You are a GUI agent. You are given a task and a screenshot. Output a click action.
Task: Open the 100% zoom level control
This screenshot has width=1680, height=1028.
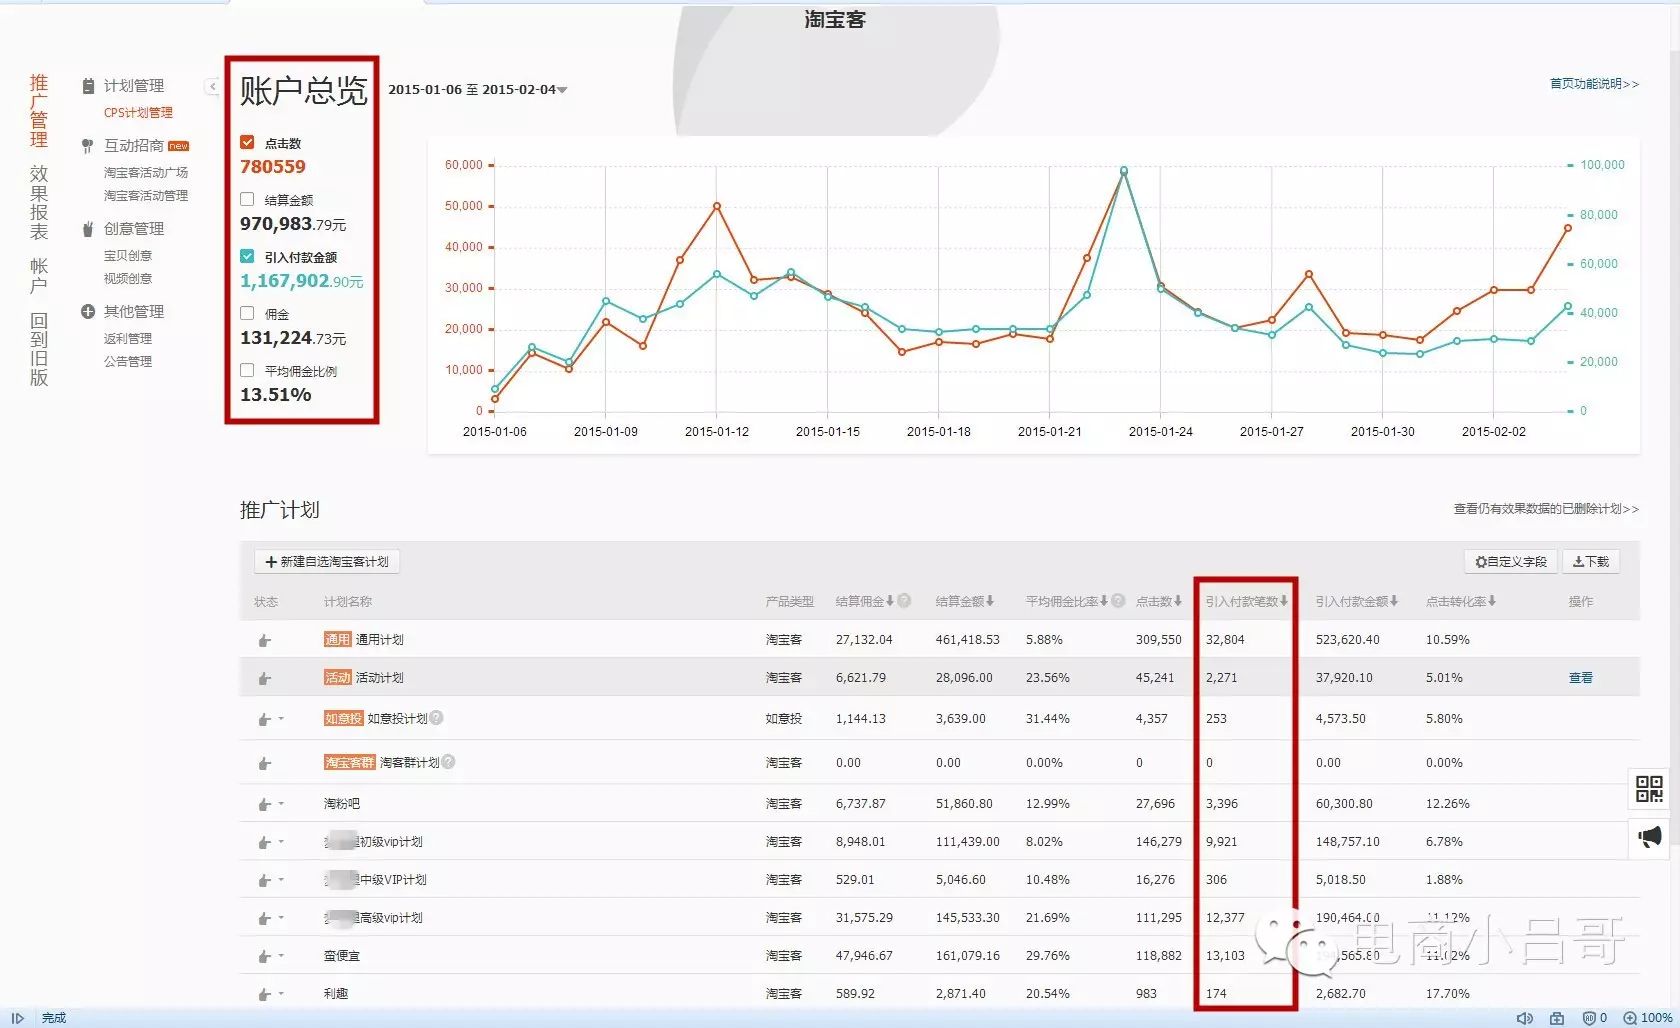[1648, 1018]
